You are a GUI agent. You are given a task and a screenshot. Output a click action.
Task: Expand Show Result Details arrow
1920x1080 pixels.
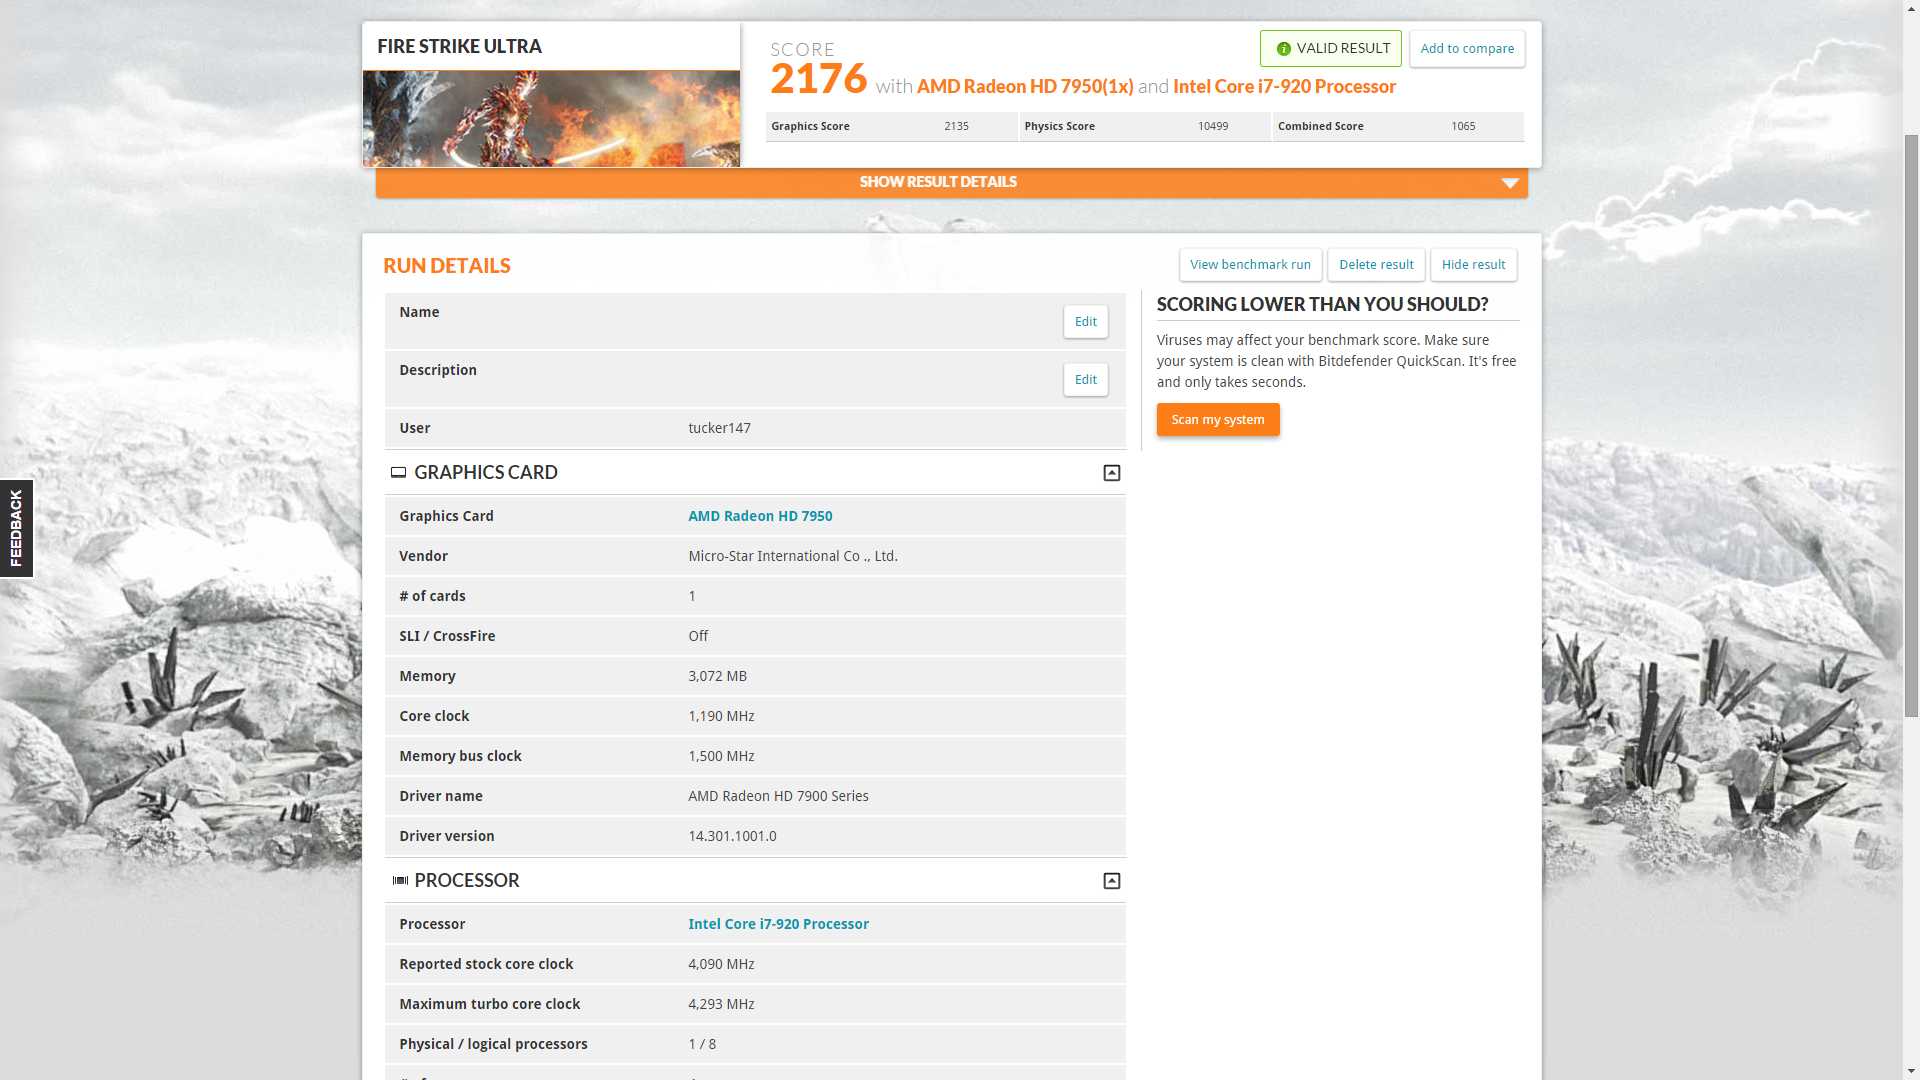coord(1510,183)
